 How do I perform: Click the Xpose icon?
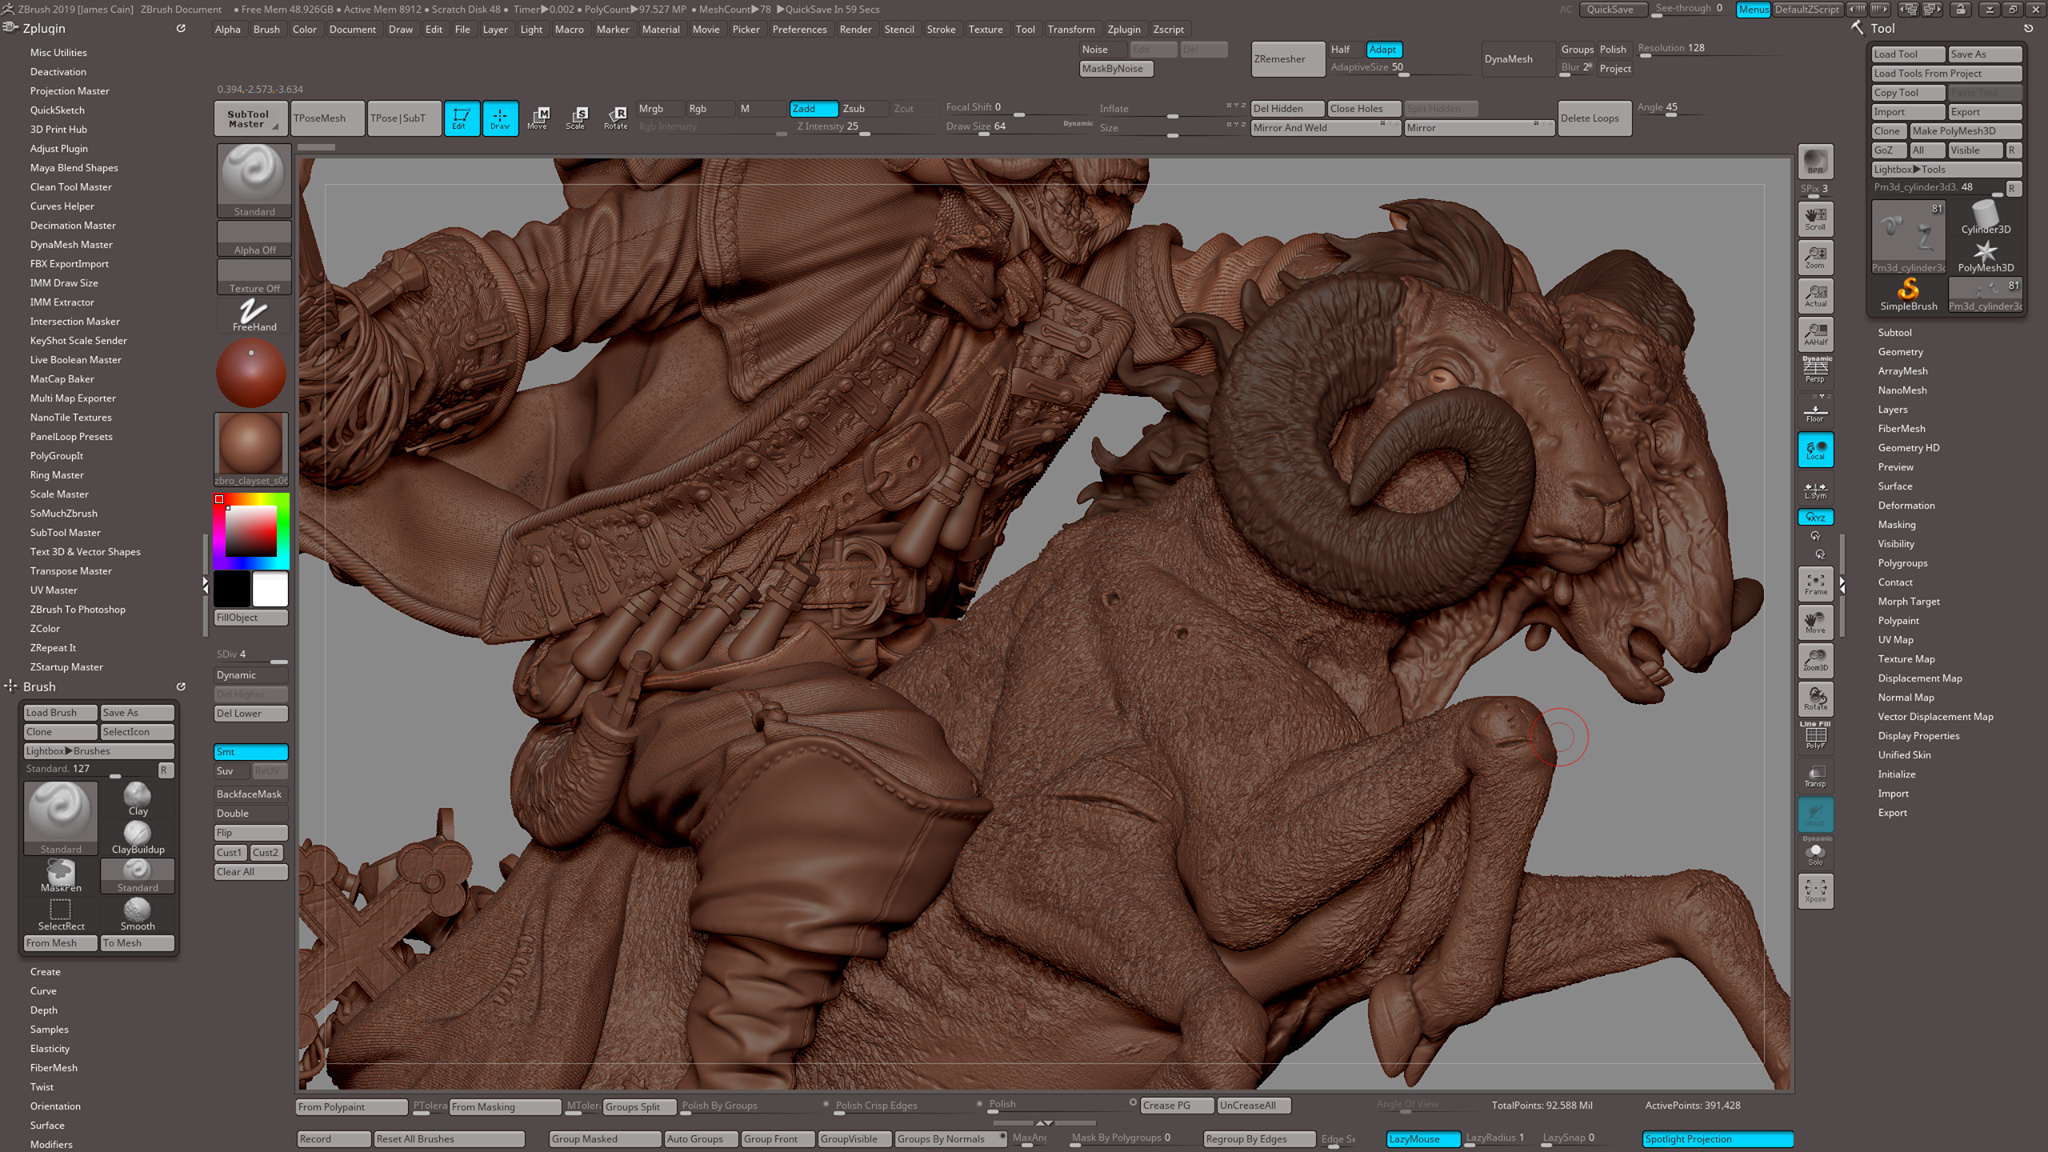(1815, 890)
